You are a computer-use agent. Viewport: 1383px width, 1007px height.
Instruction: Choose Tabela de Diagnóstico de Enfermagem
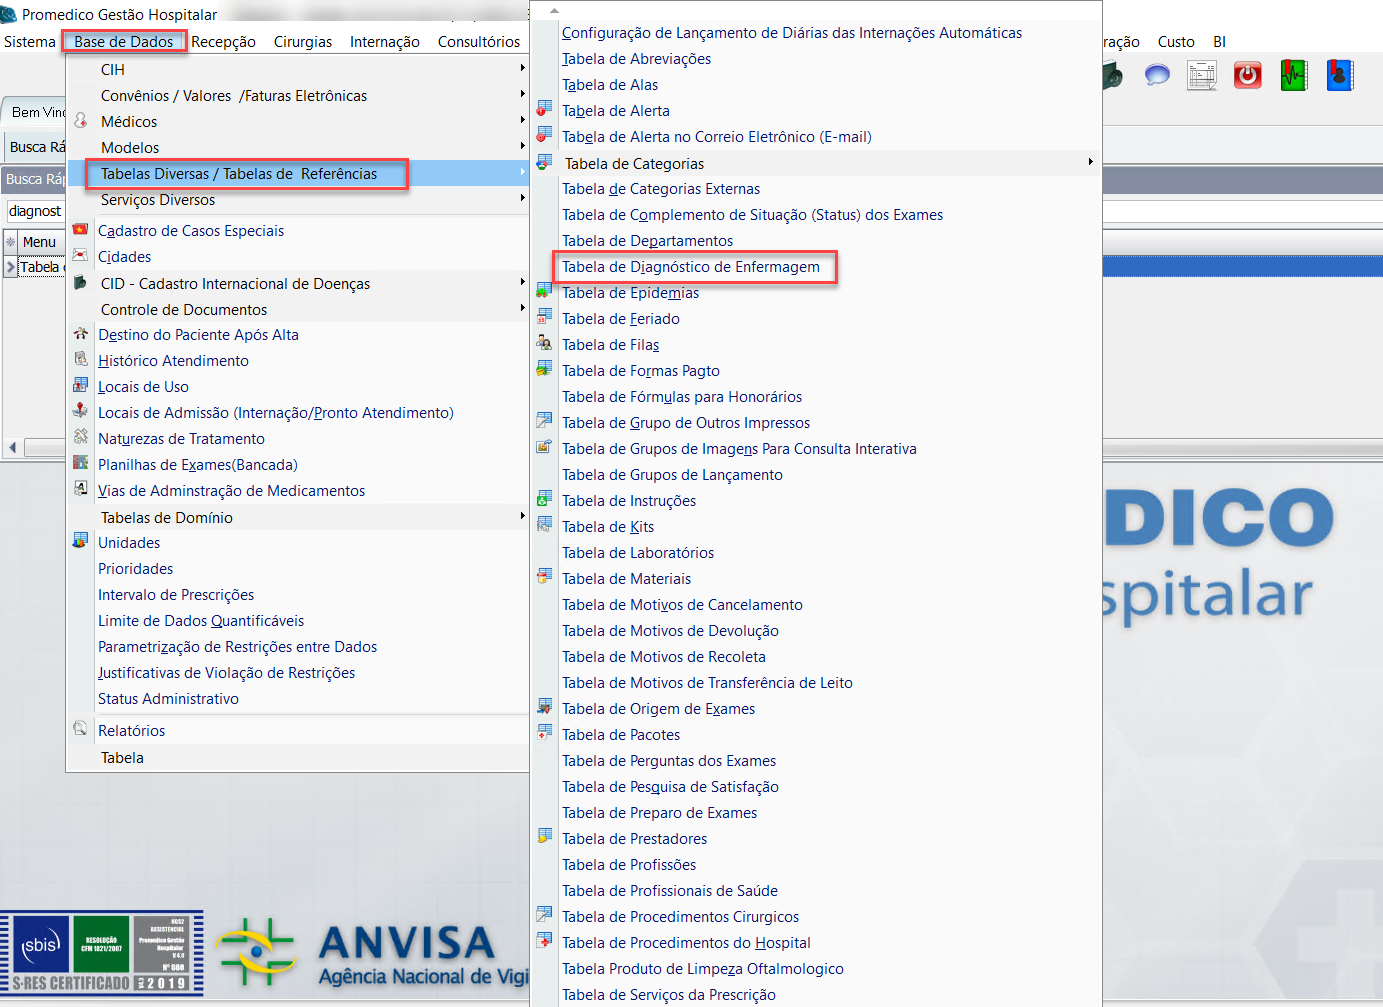pyautogui.click(x=691, y=267)
